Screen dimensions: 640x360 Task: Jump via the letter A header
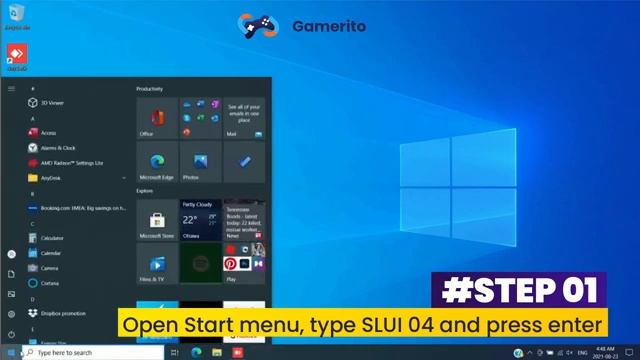point(33,119)
